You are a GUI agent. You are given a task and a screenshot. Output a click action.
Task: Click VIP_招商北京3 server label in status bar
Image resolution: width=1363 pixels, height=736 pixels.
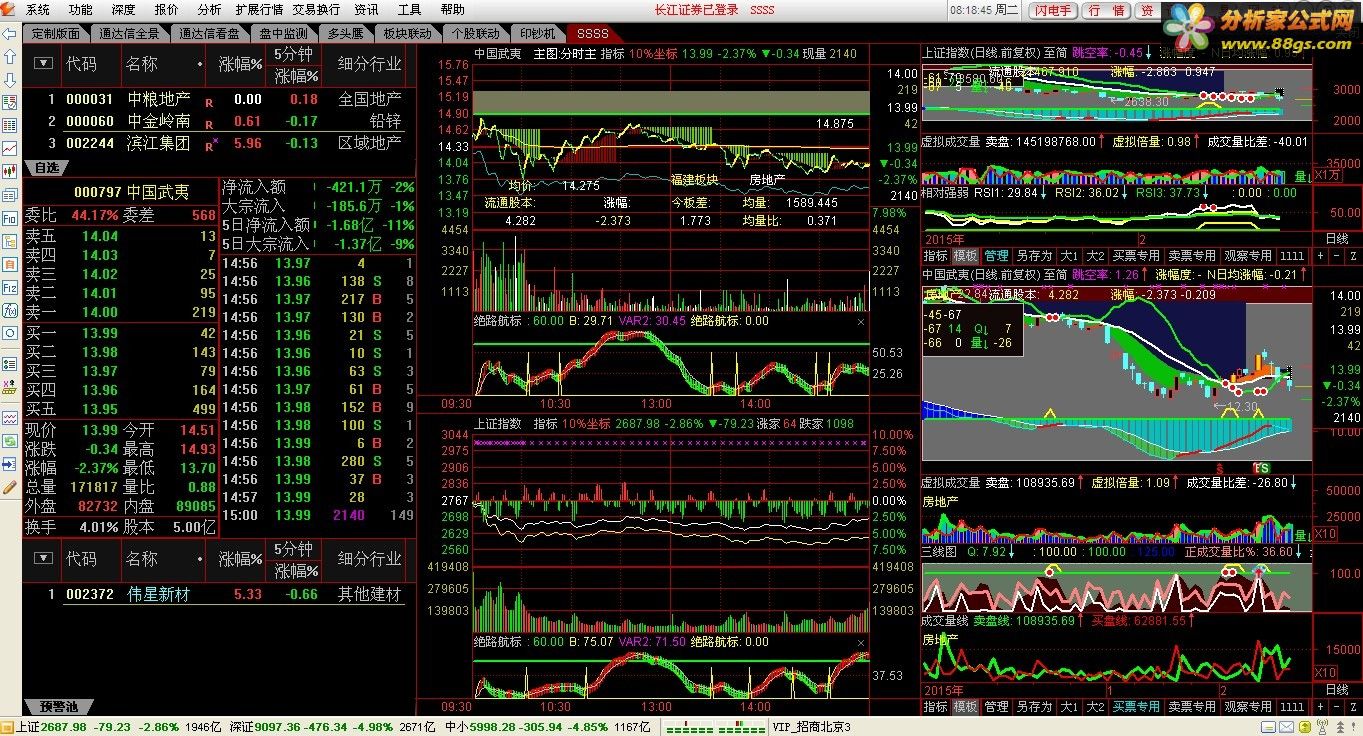tap(811, 726)
